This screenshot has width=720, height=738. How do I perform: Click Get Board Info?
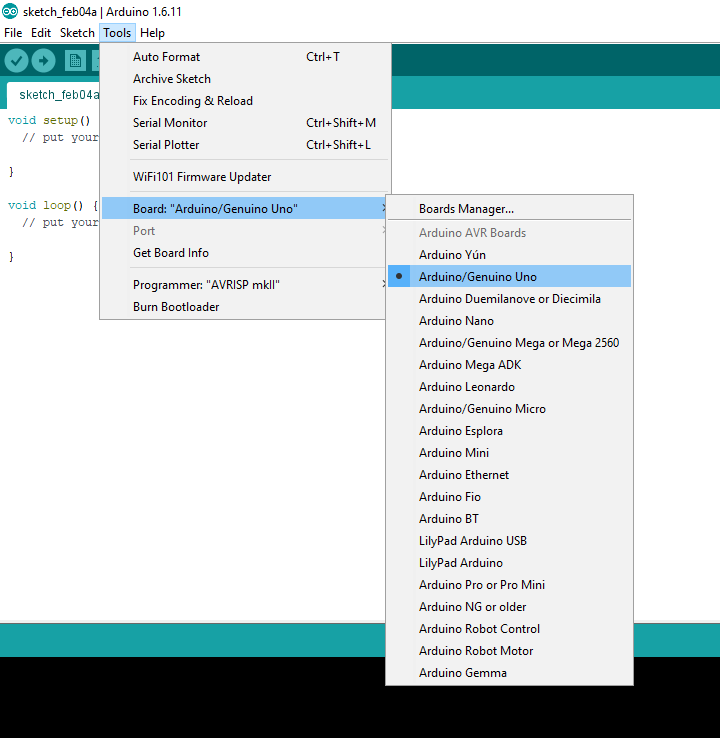coord(244,253)
